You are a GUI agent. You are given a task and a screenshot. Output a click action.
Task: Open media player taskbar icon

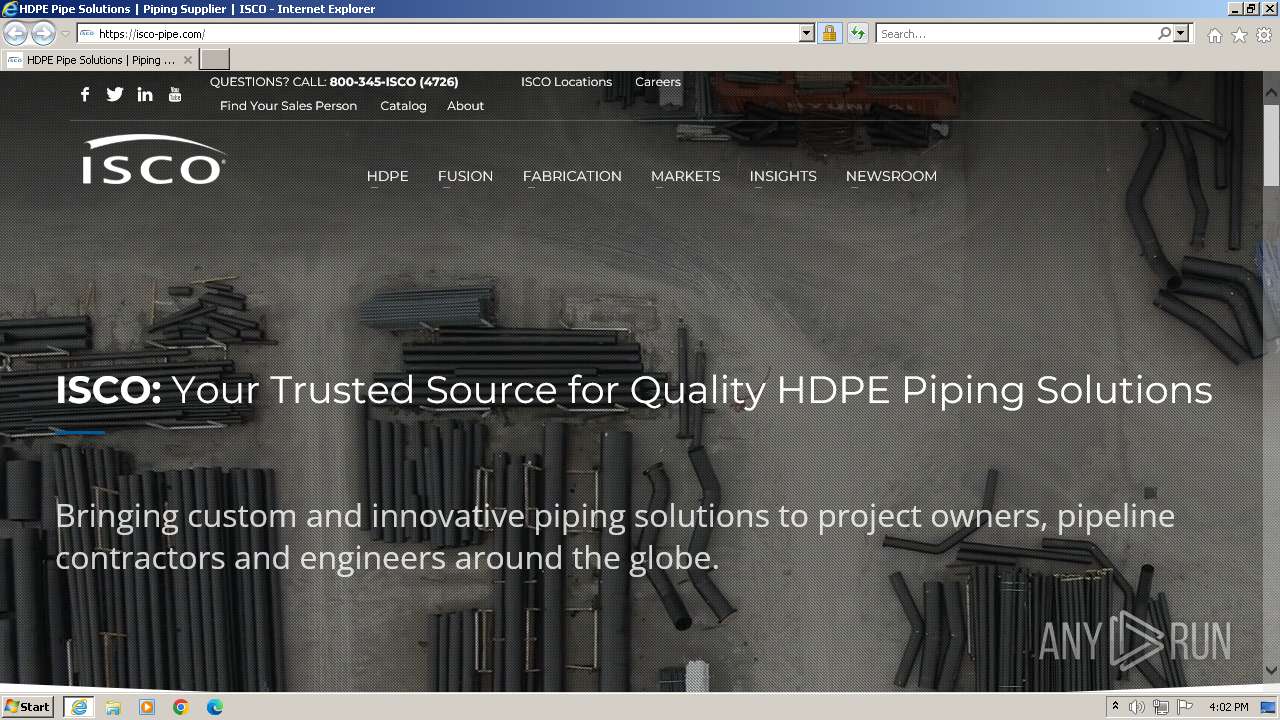coord(147,707)
